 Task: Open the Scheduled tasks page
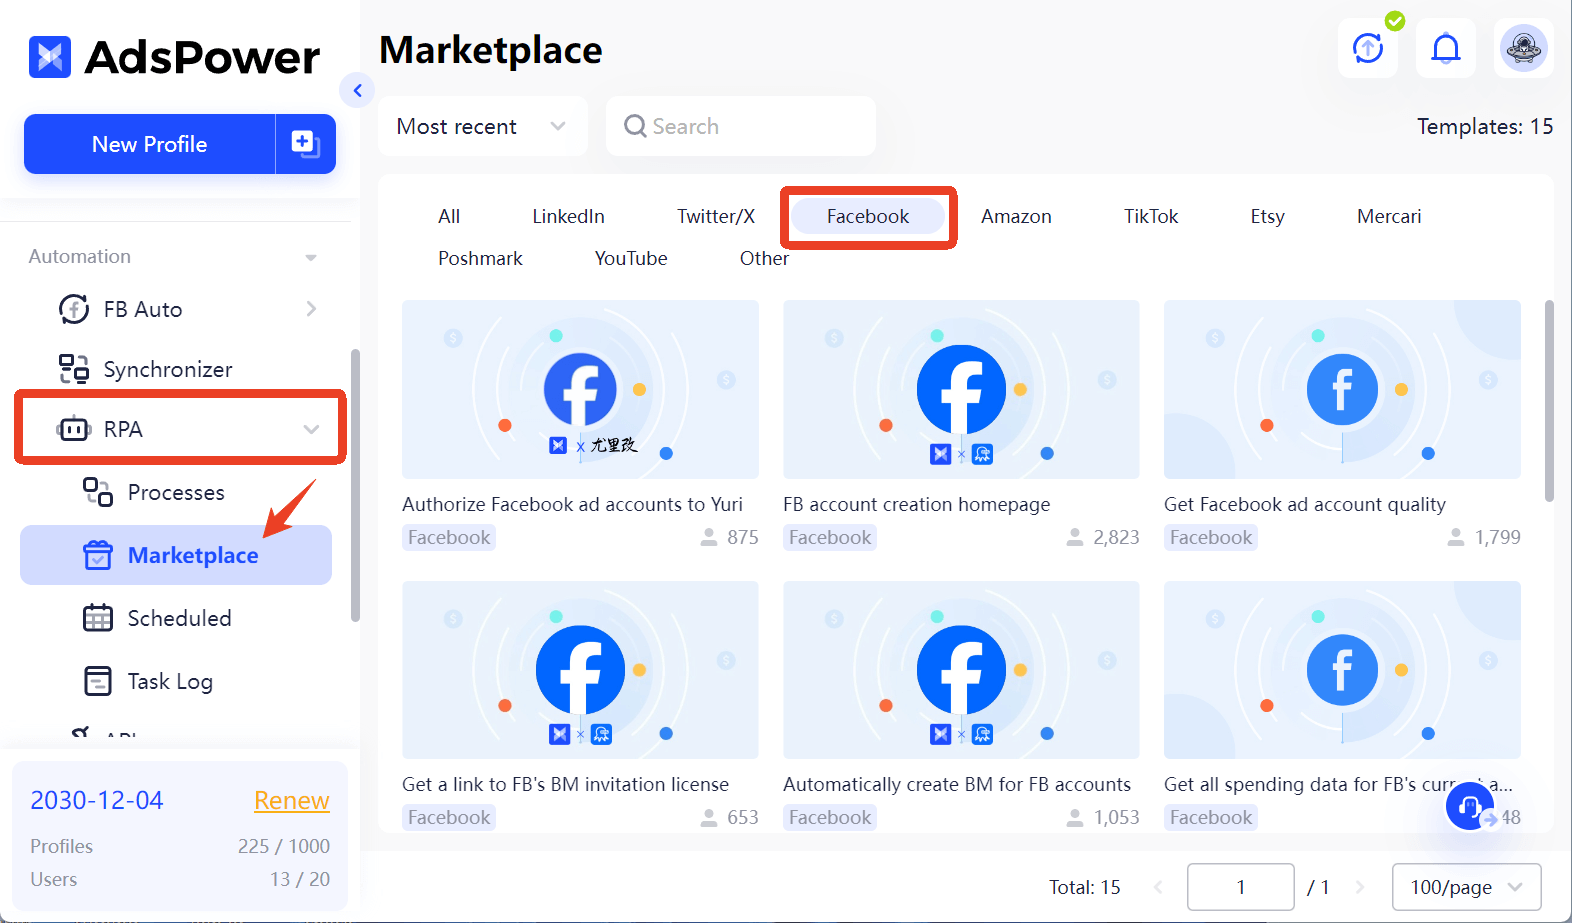pos(179,618)
